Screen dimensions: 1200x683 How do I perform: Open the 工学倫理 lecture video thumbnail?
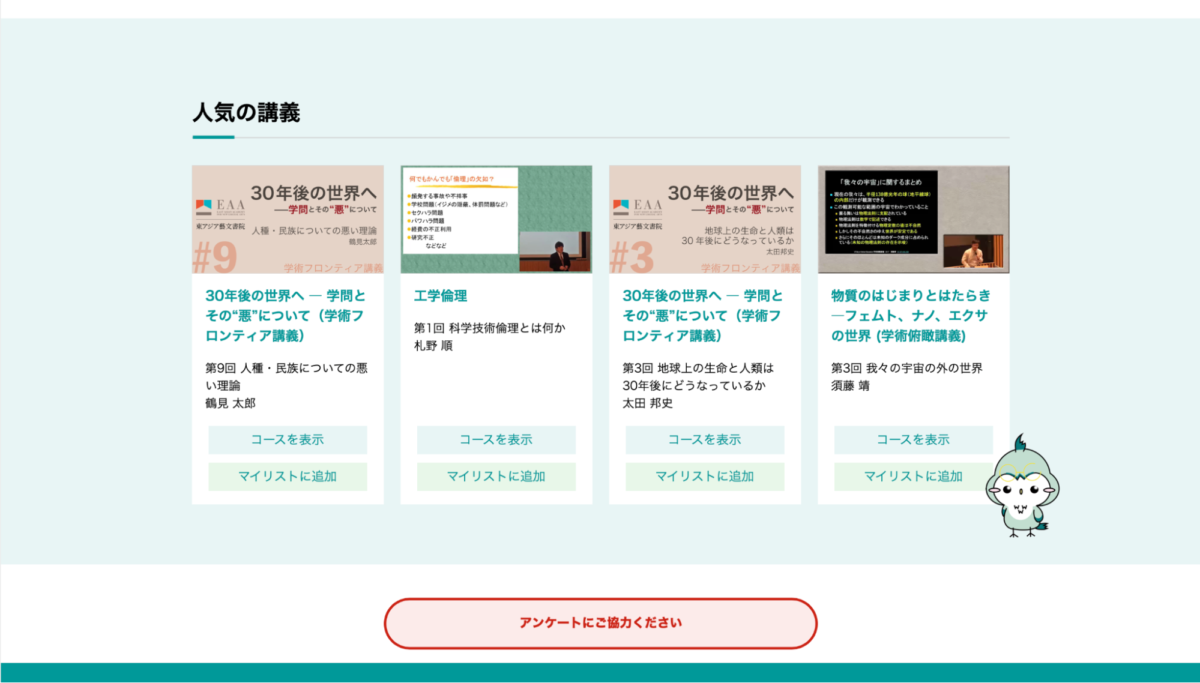496,220
